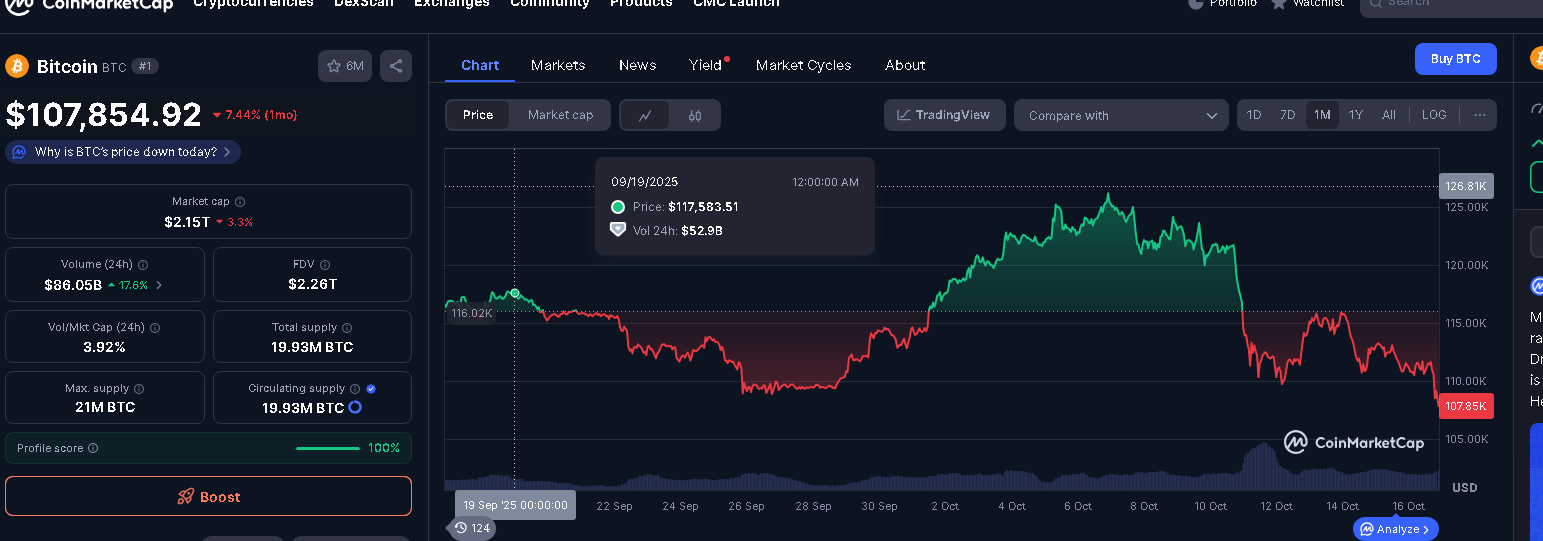Expand Volume (24h) details chevron
Viewport: 1543px width, 541px height.
pyautogui.click(x=159, y=285)
